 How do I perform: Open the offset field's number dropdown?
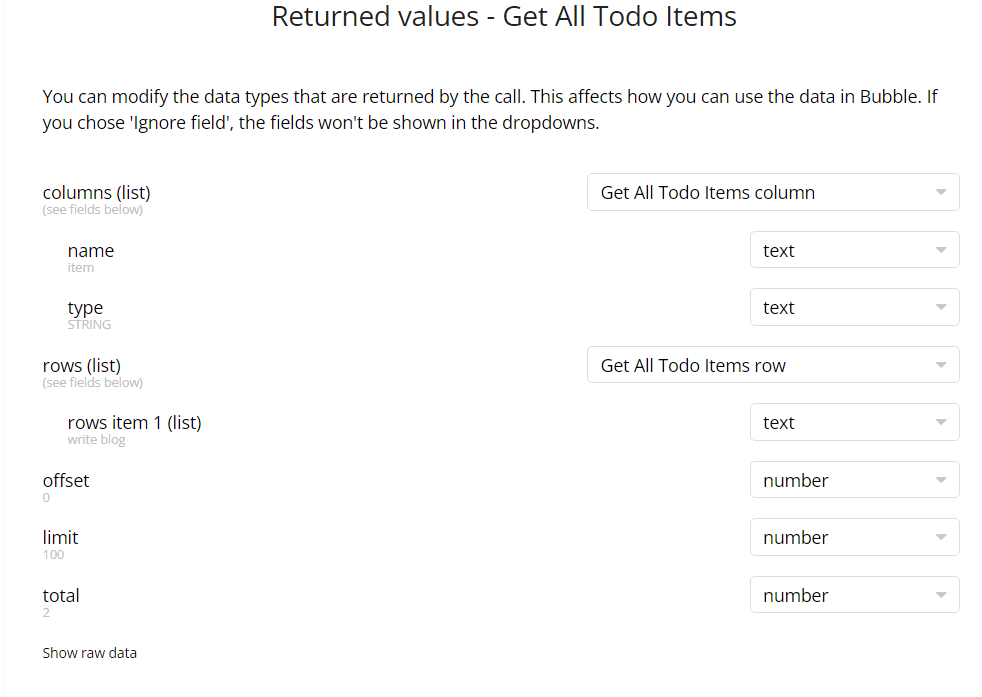point(854,481)
